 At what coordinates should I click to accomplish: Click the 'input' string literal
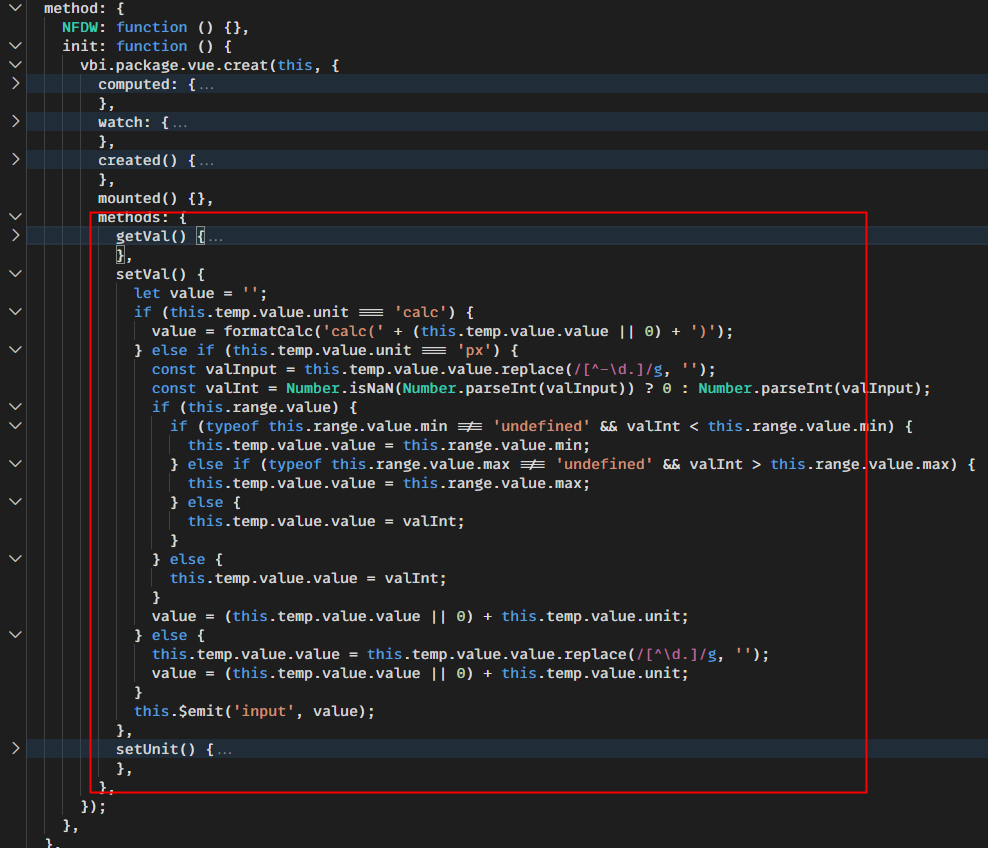pyautogui.click(x=264, y=711)
